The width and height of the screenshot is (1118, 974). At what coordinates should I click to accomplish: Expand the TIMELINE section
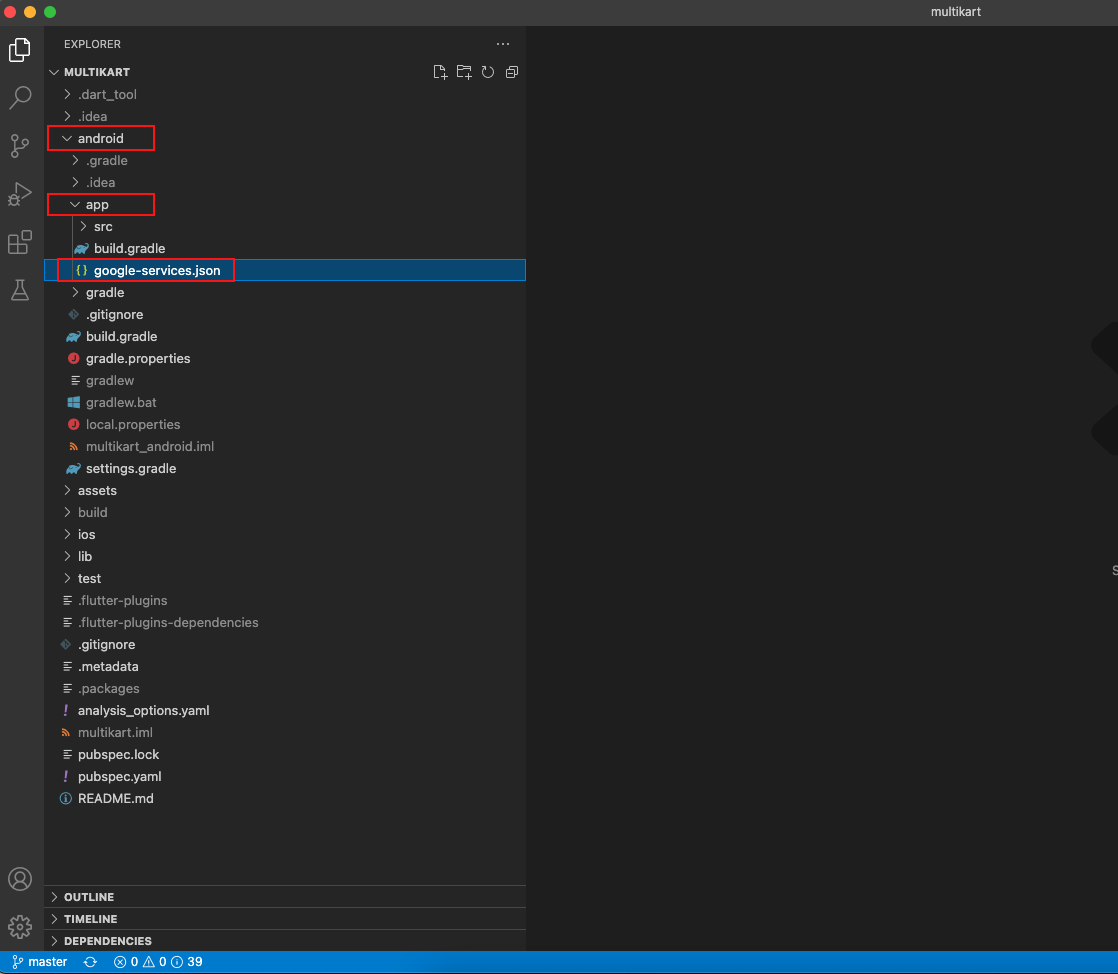point(285,919)
